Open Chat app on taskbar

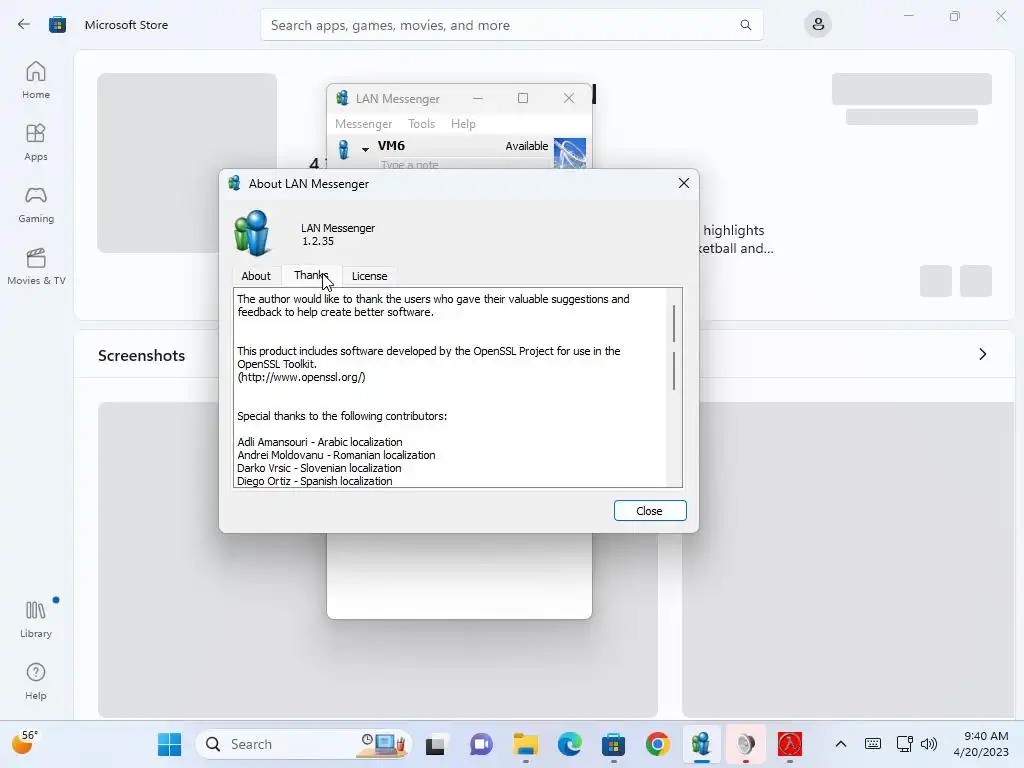coord(481,744)
